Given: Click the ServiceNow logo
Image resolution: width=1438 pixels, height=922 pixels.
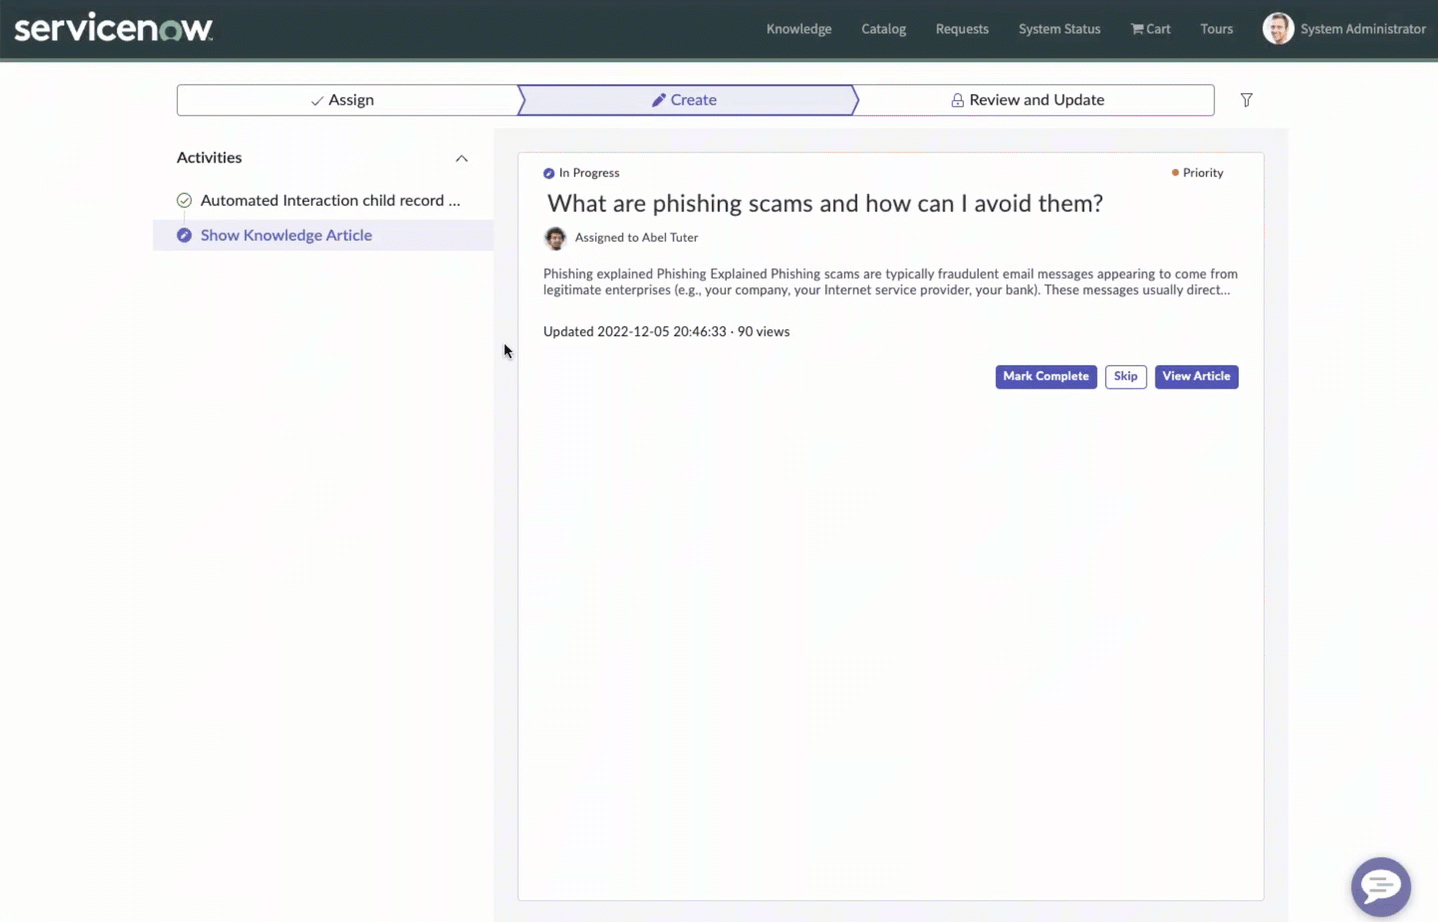Looking at the screenshot, I should (113, 28).
